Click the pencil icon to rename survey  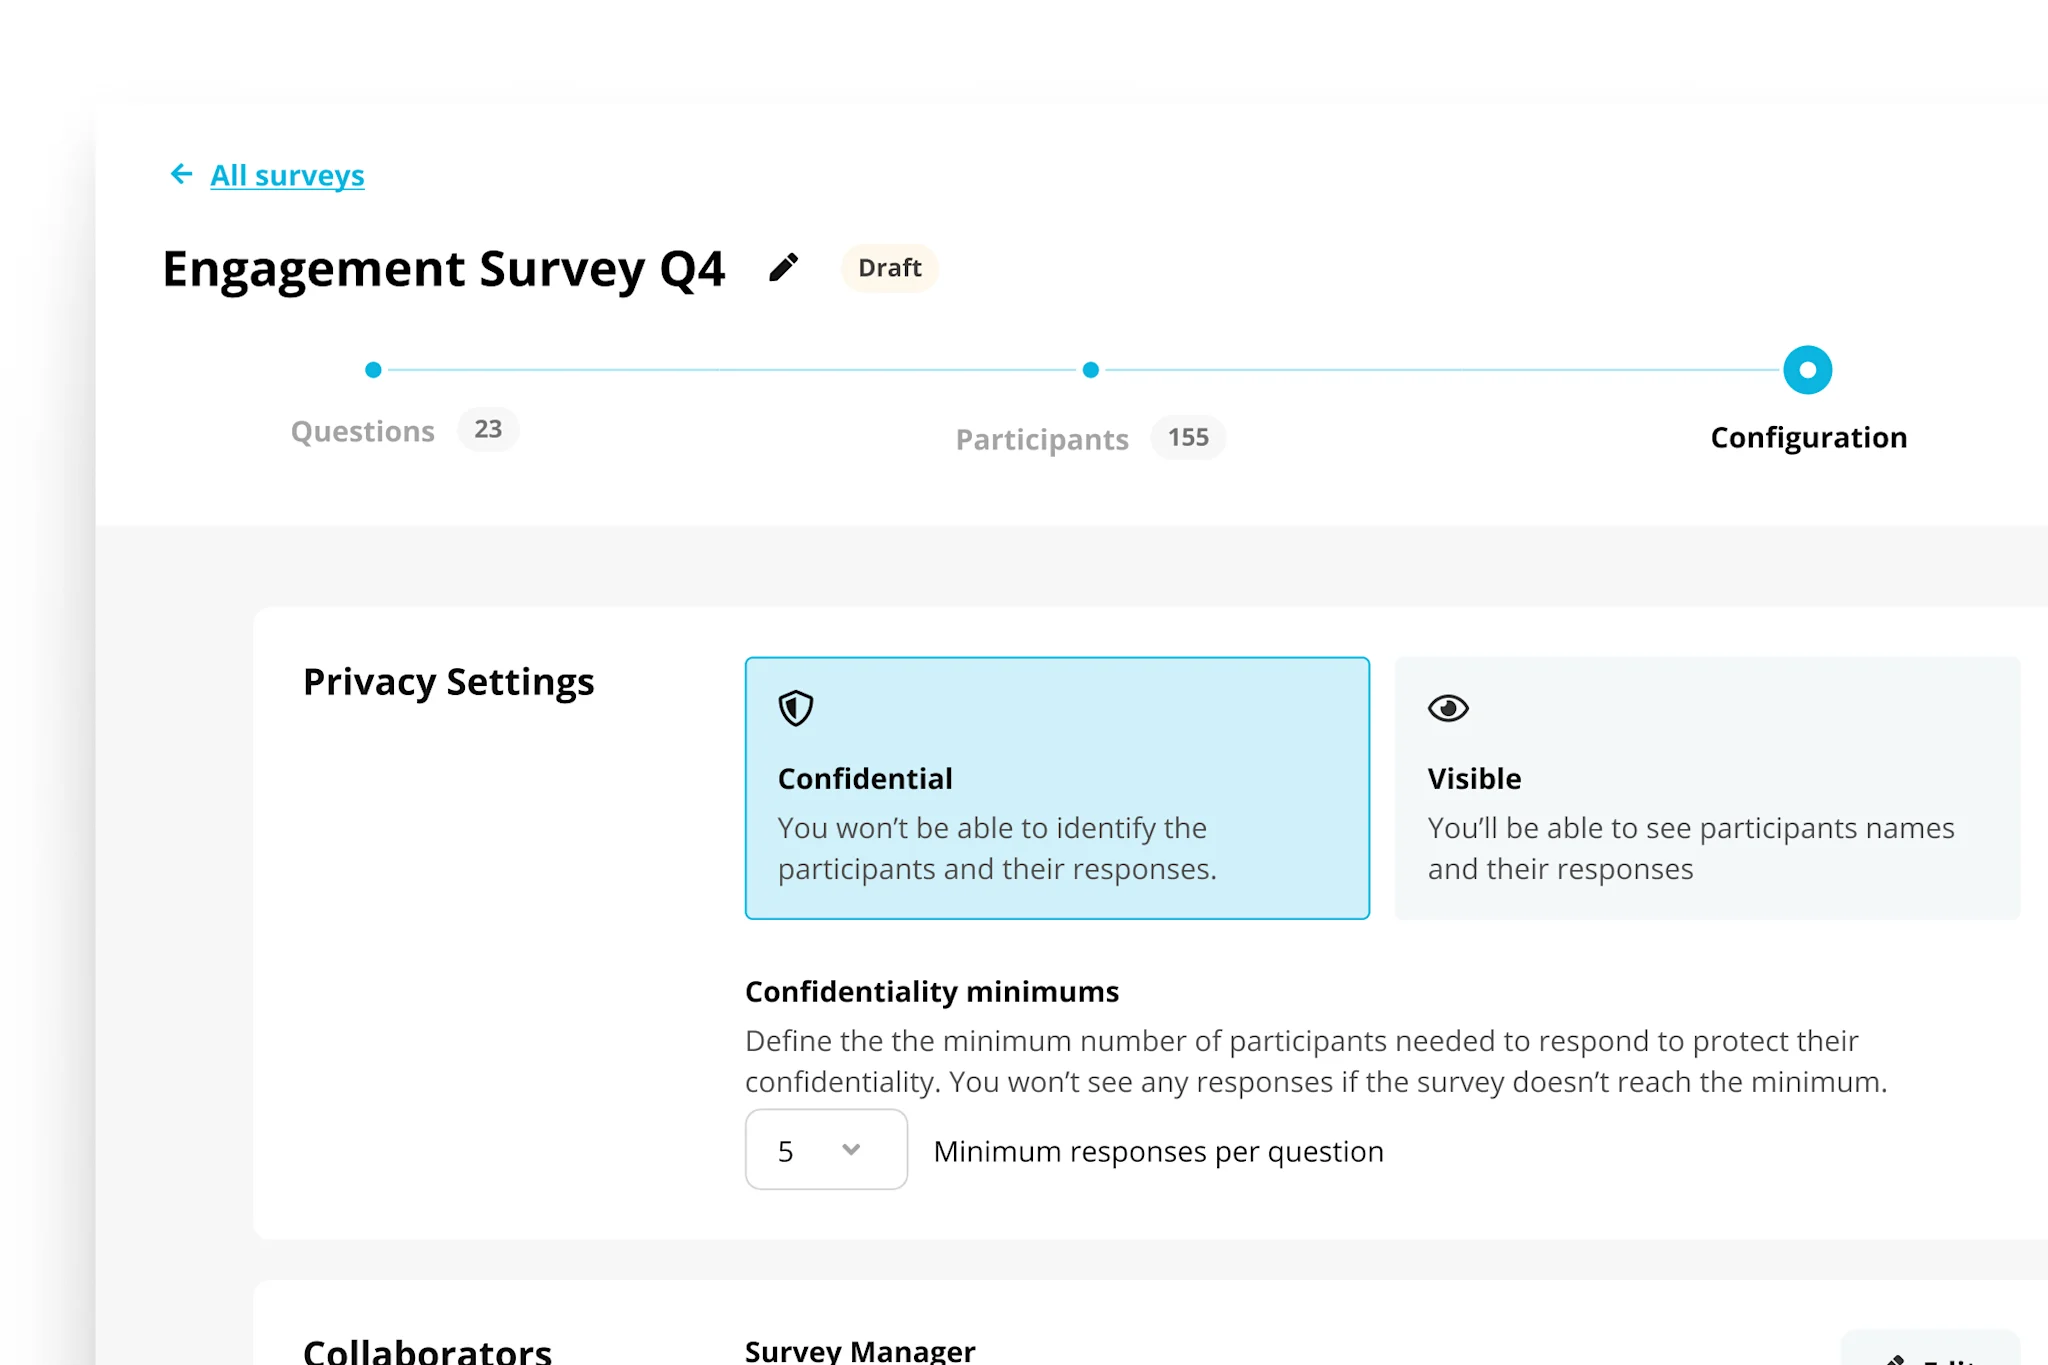click(784, 268)
